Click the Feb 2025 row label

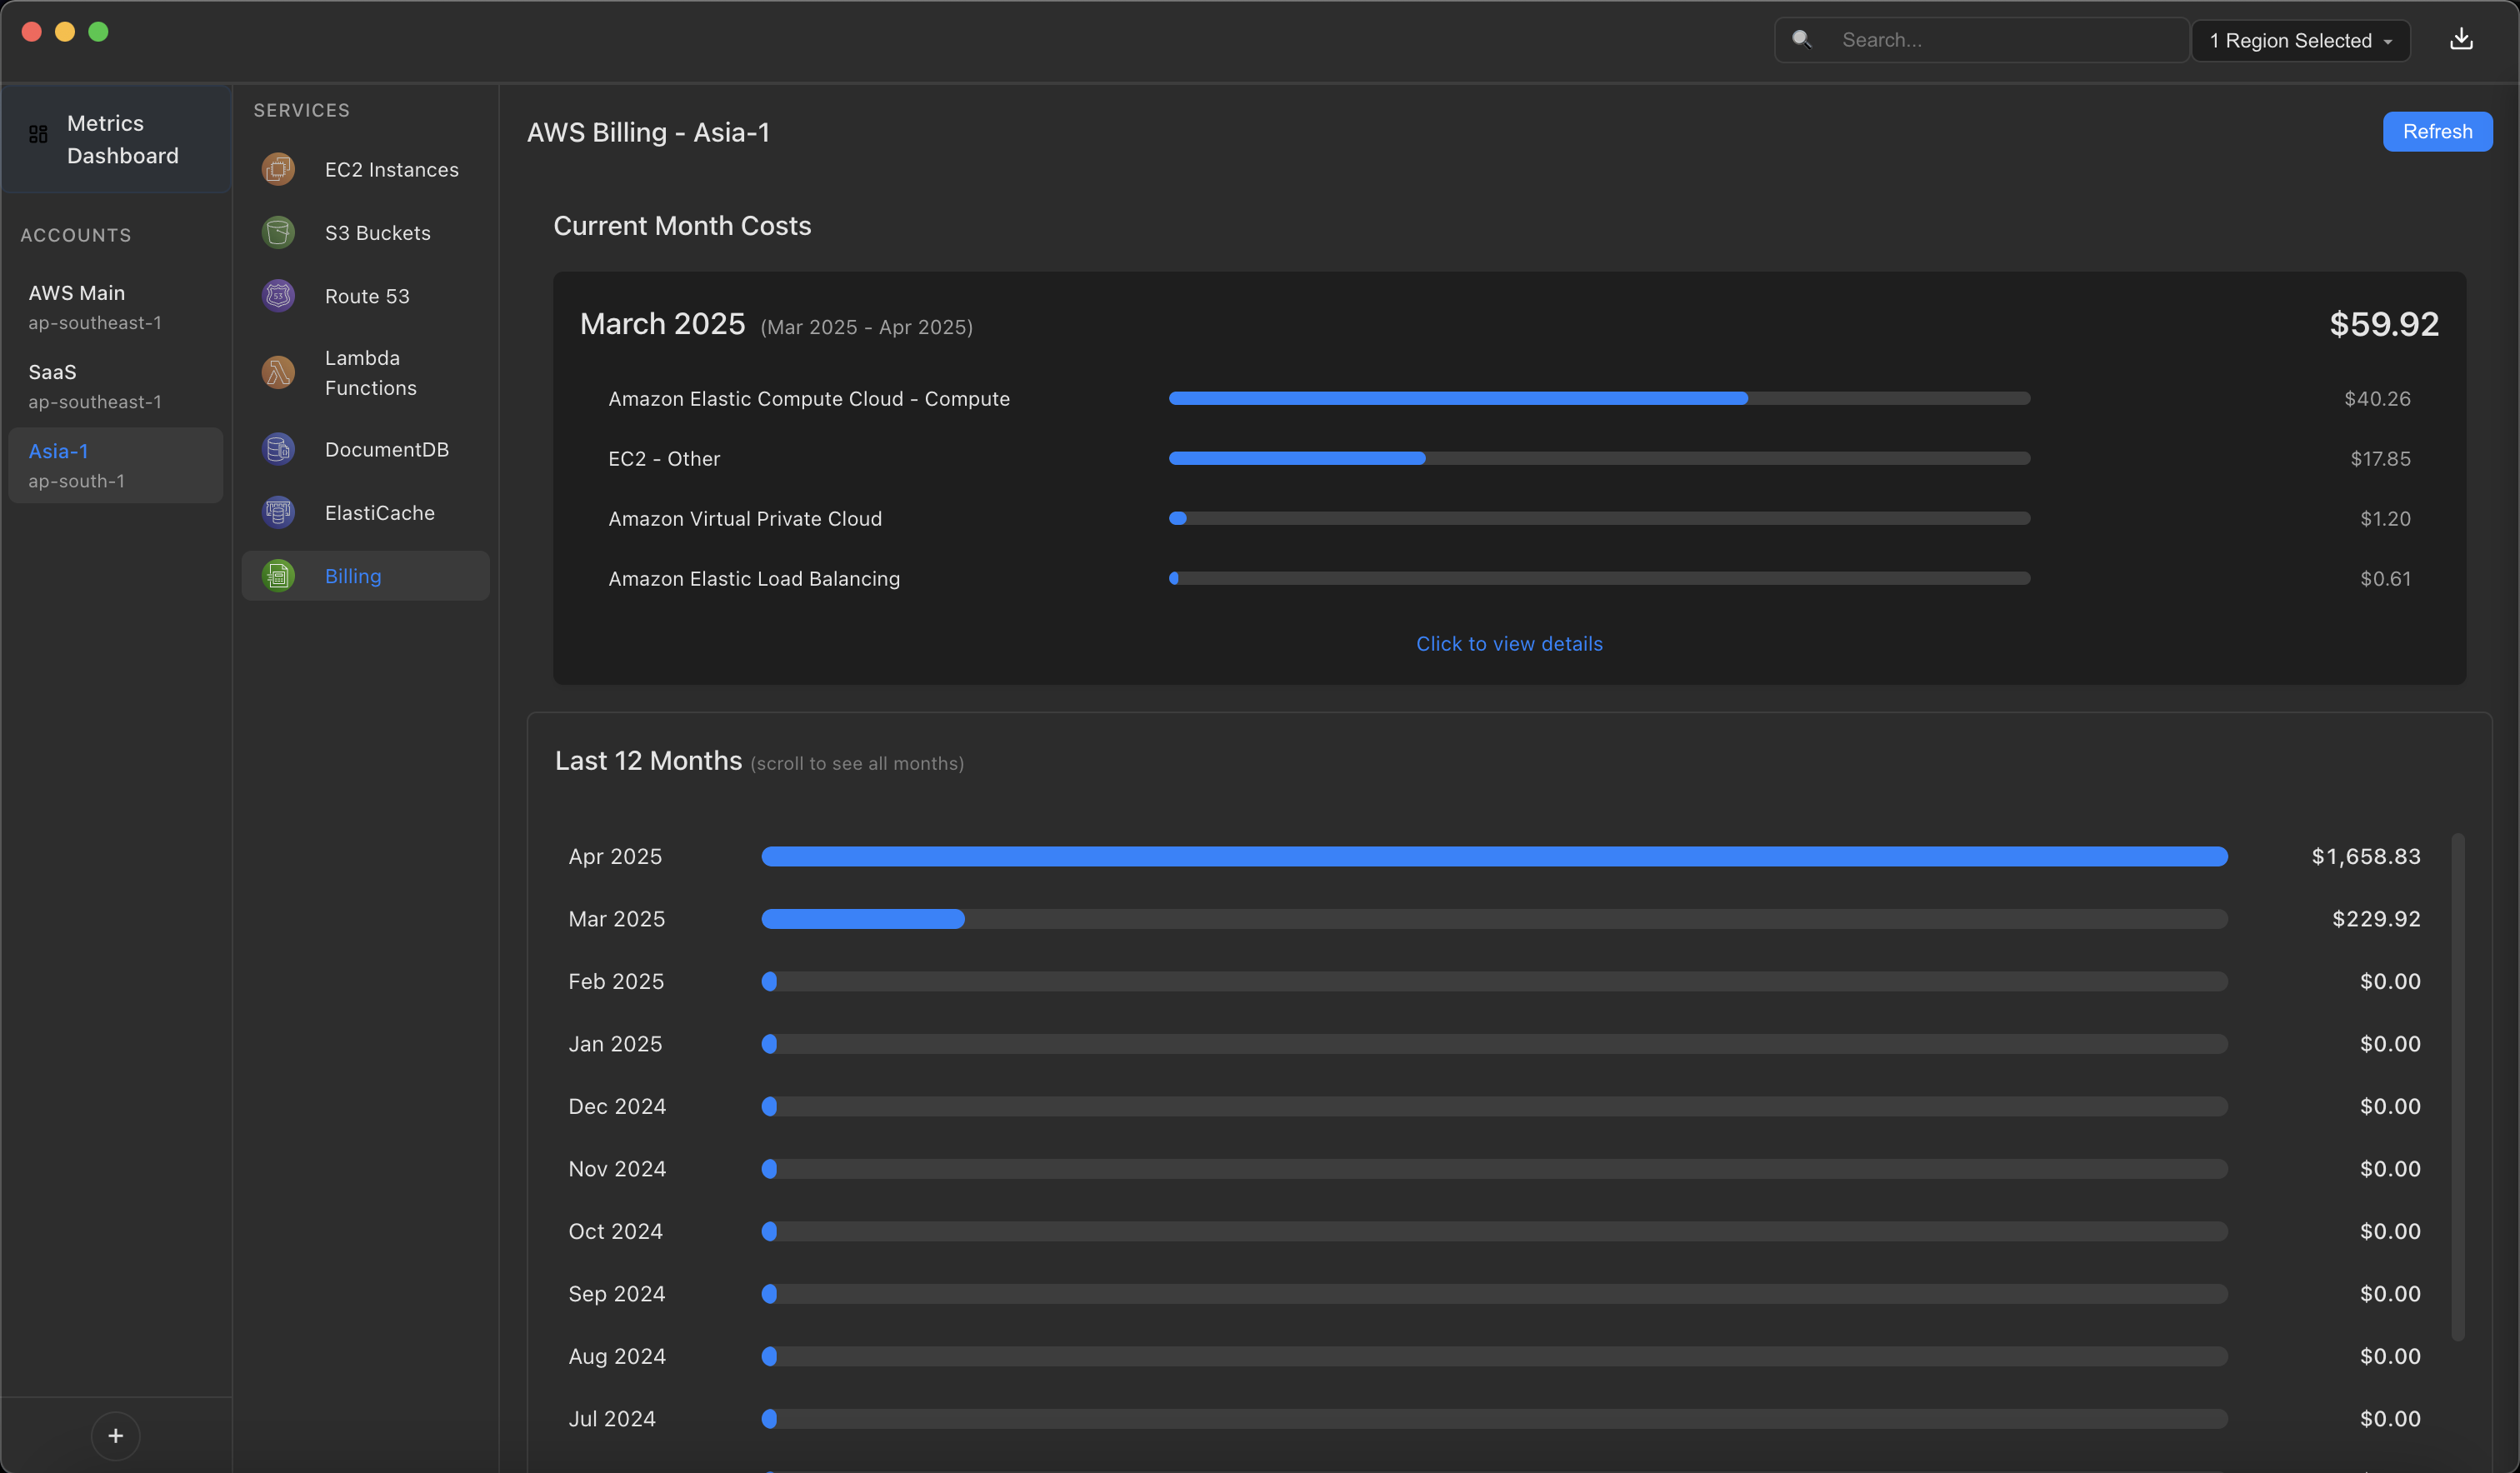tap(616, 981)
